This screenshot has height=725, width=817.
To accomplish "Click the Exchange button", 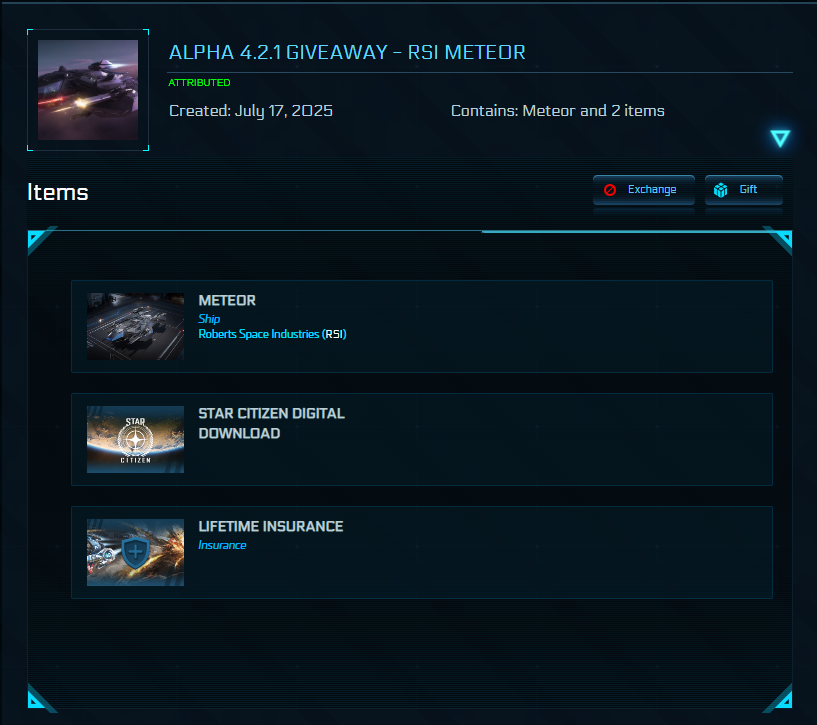I will click(x=643, y=190).
